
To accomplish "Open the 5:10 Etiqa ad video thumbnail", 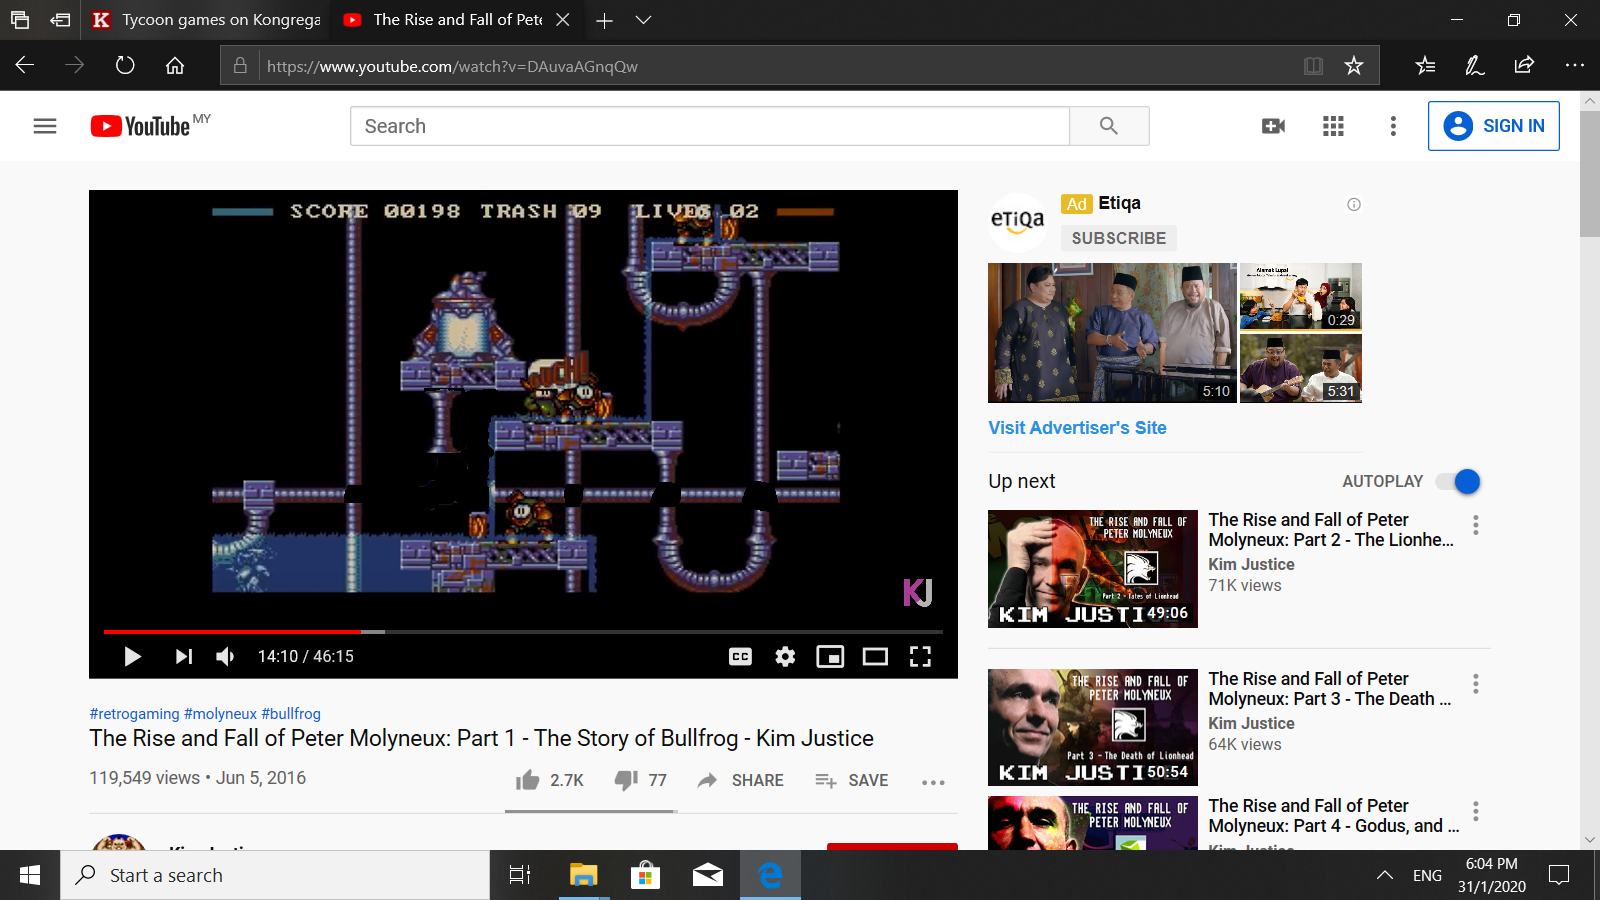I will click(1112, 333).
